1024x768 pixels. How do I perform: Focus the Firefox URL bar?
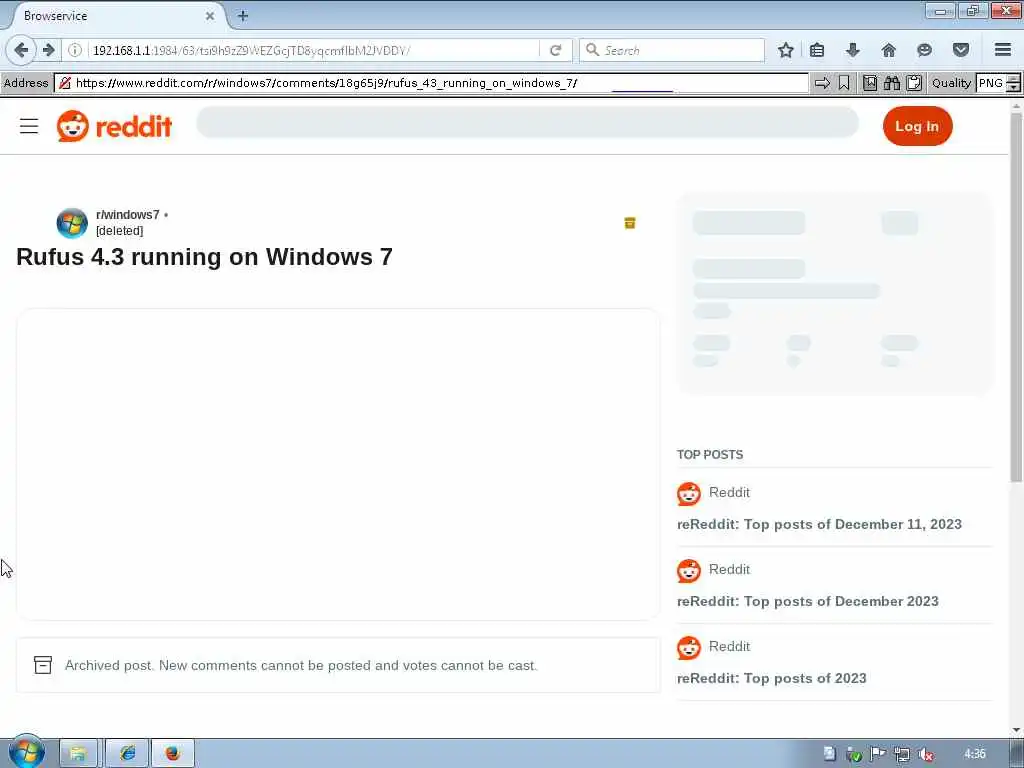coord(313,50)
